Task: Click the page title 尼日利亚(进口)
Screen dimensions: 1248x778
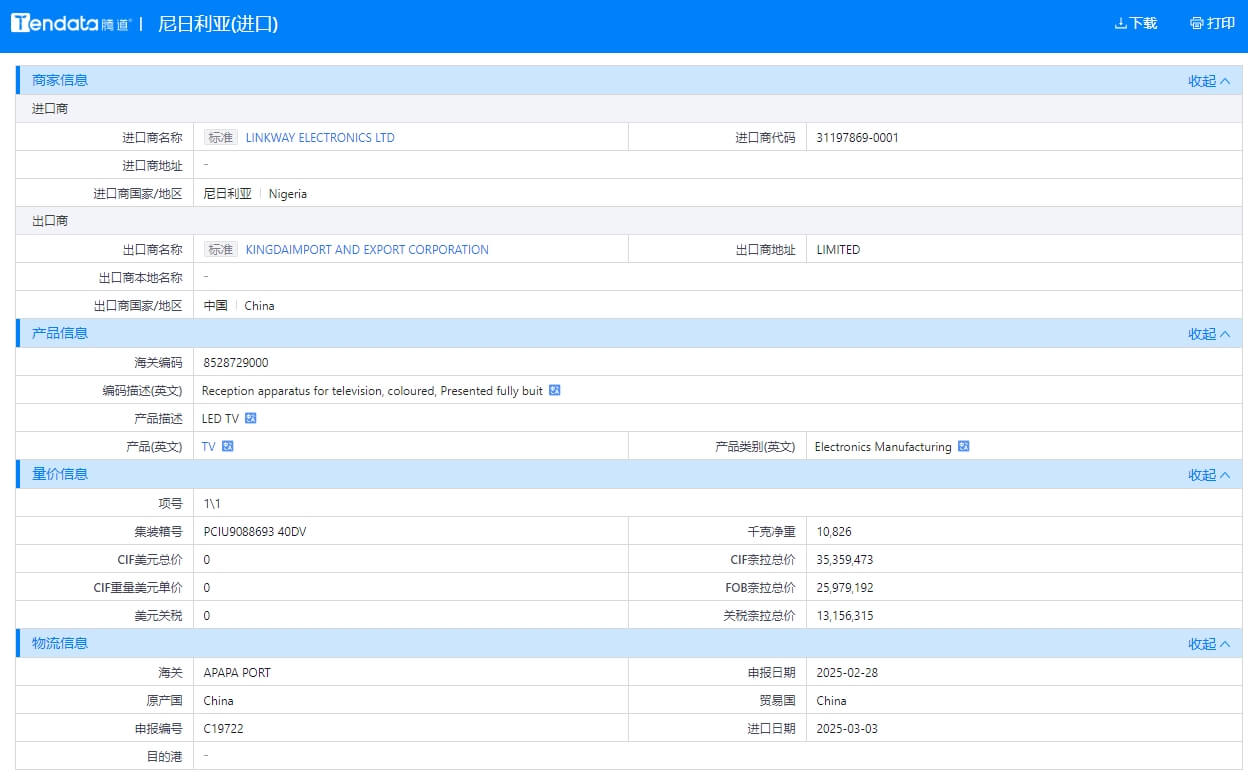Action: click(x=218, y=24)
